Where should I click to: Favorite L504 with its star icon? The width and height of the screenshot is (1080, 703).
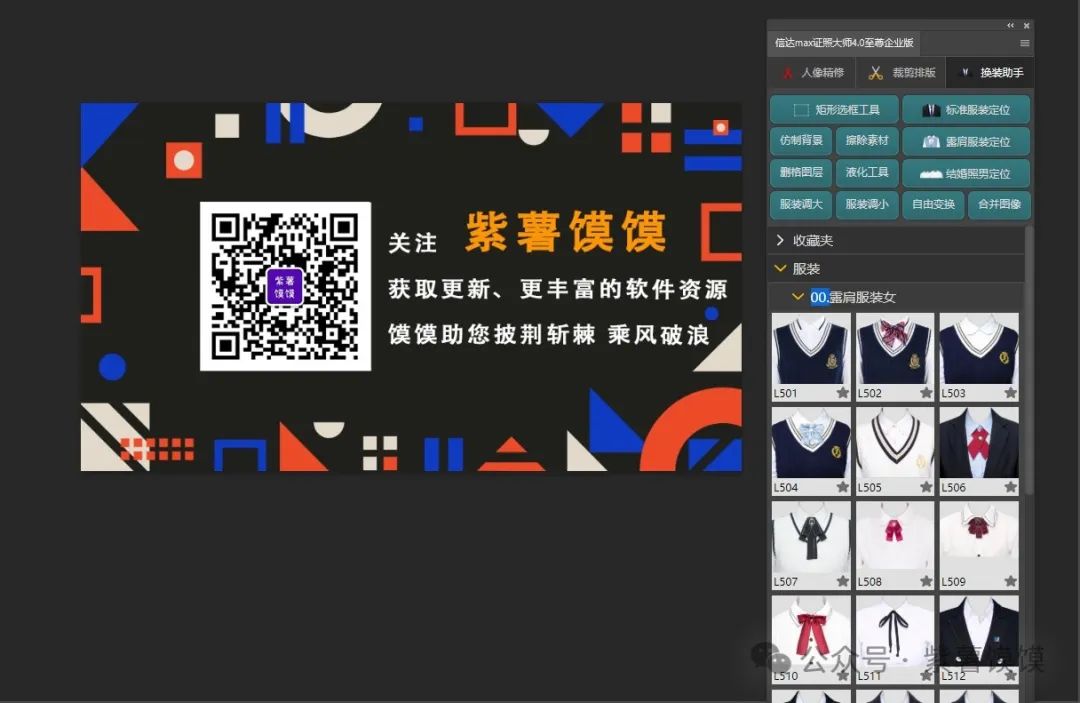tap(842, 487)
